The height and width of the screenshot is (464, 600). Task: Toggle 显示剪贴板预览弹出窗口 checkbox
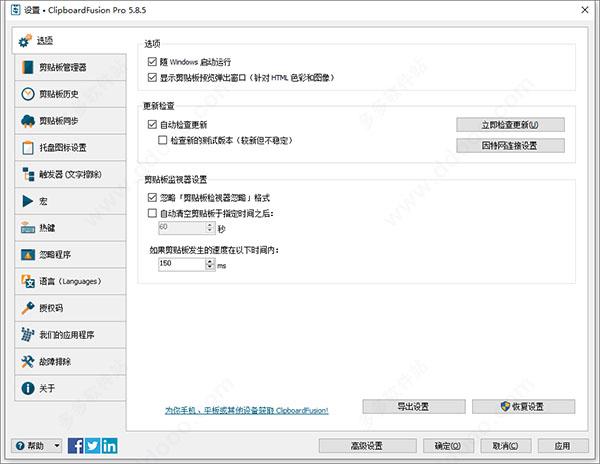(152, 78)
